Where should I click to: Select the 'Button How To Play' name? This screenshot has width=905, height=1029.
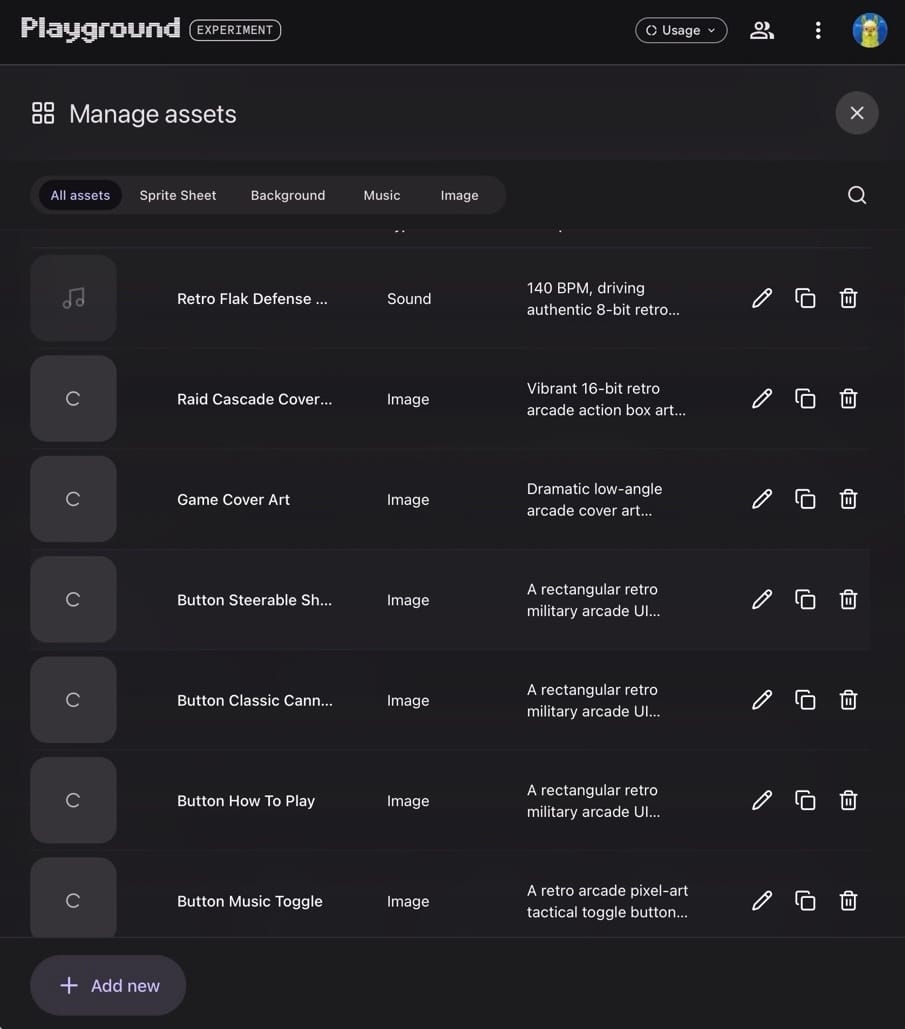[246, 801]
